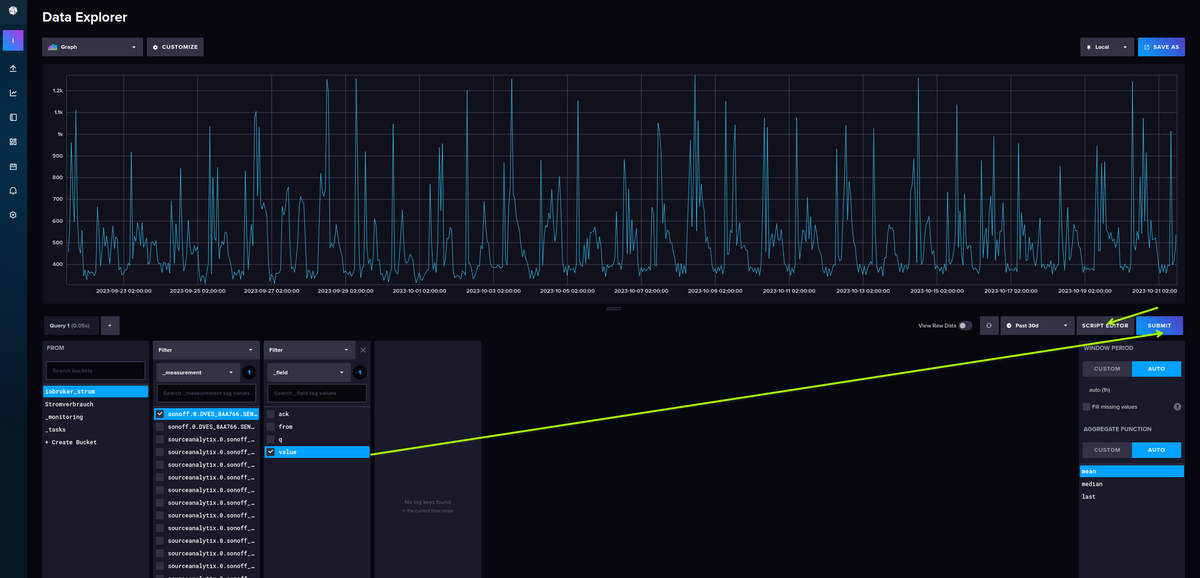Toggle the View Raw Data switch

click(965, 326)
